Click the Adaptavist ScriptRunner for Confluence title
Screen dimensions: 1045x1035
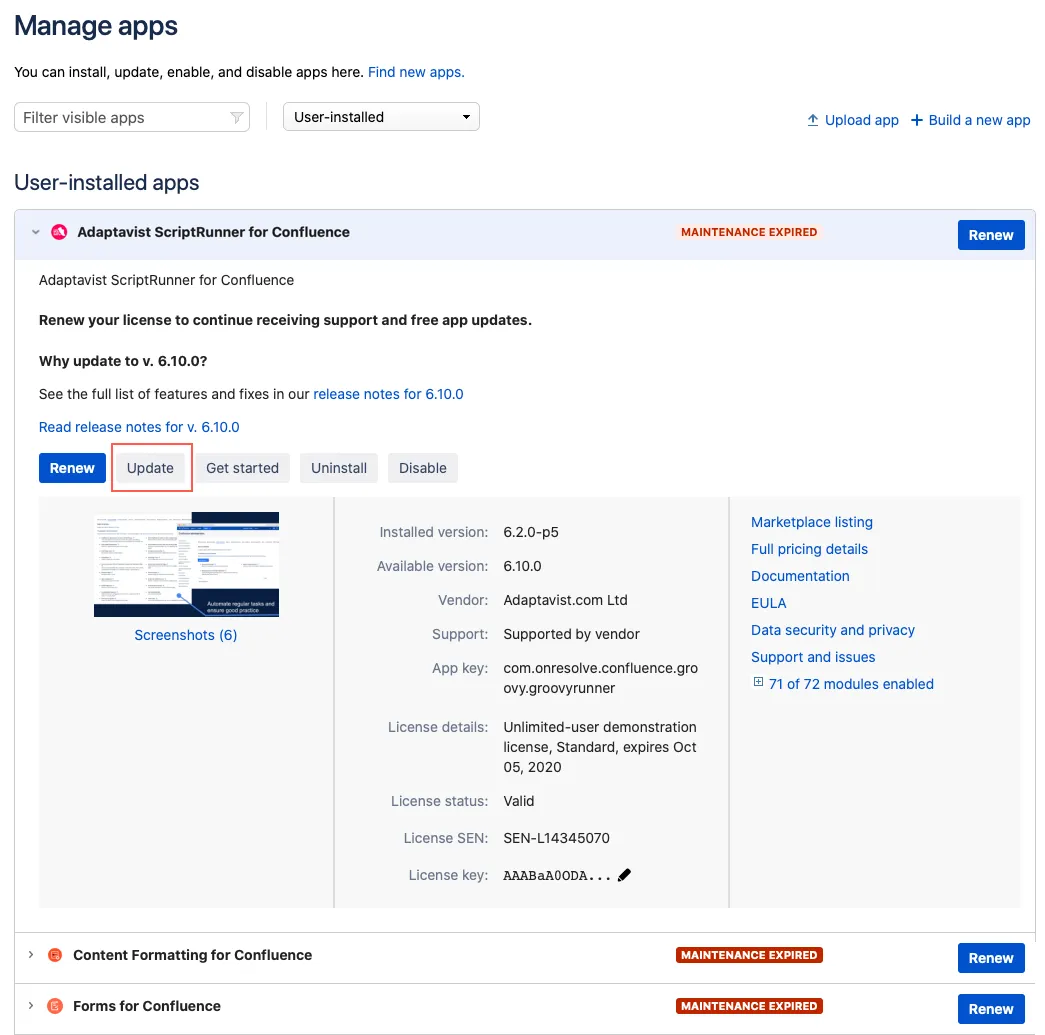(x=213, y=232)
